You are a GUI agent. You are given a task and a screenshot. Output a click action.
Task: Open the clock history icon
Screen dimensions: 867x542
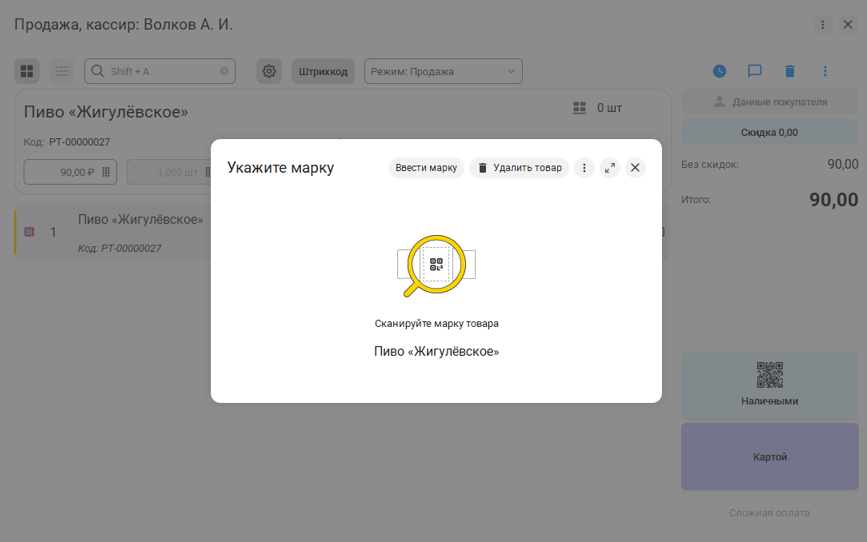[719, 71]
